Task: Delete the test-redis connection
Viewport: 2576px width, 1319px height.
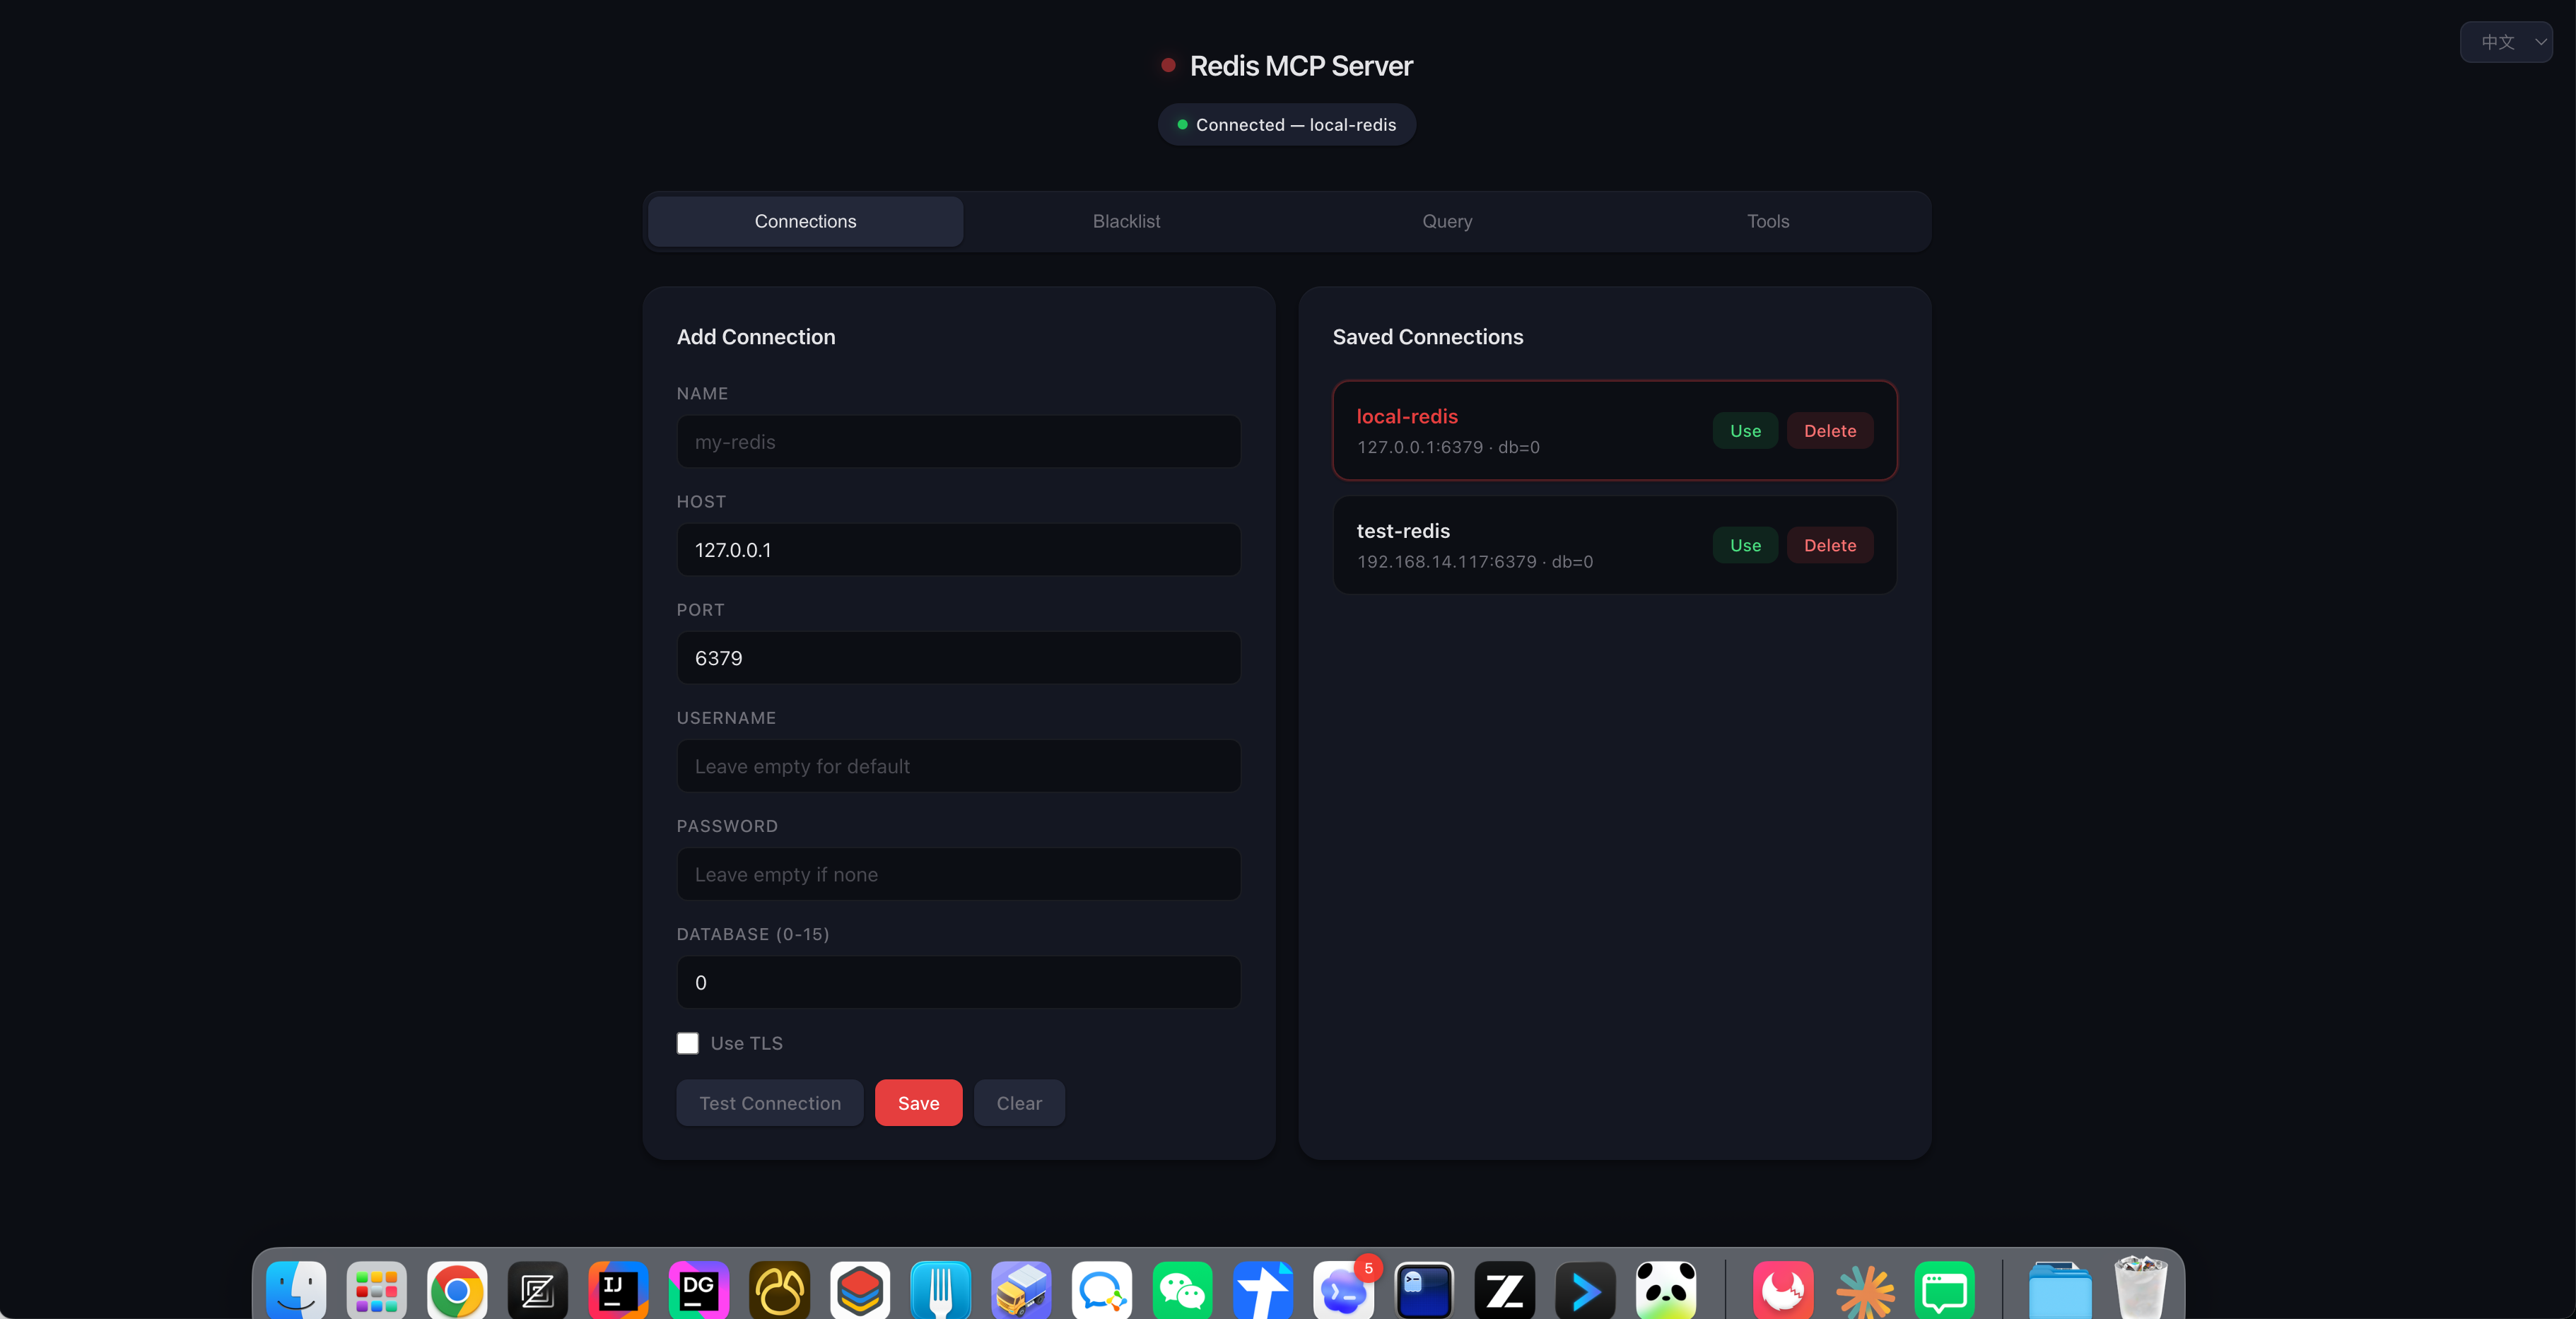Action: click(x=1830, y=545)
